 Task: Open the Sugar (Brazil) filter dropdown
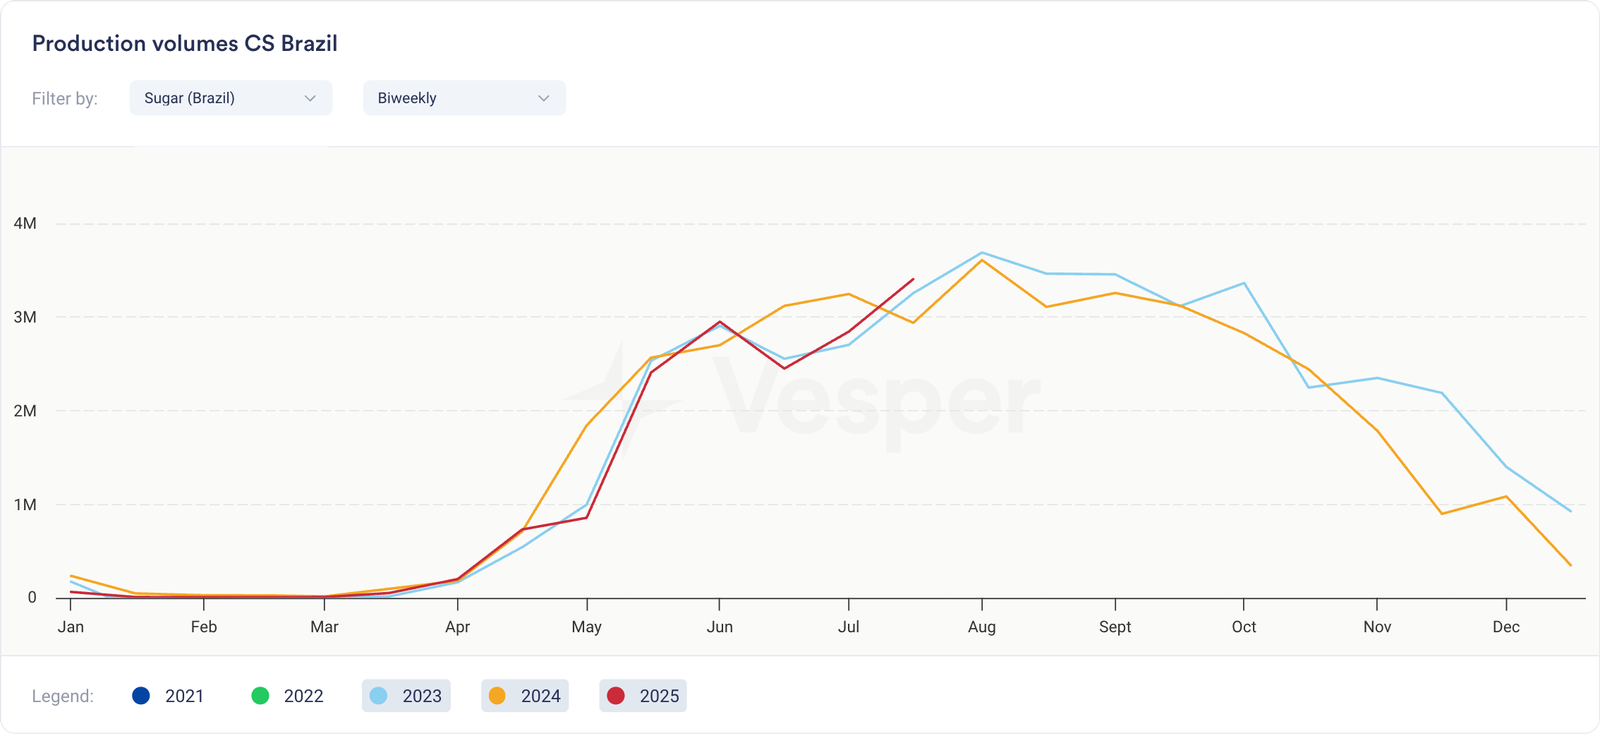pos(230,98)
